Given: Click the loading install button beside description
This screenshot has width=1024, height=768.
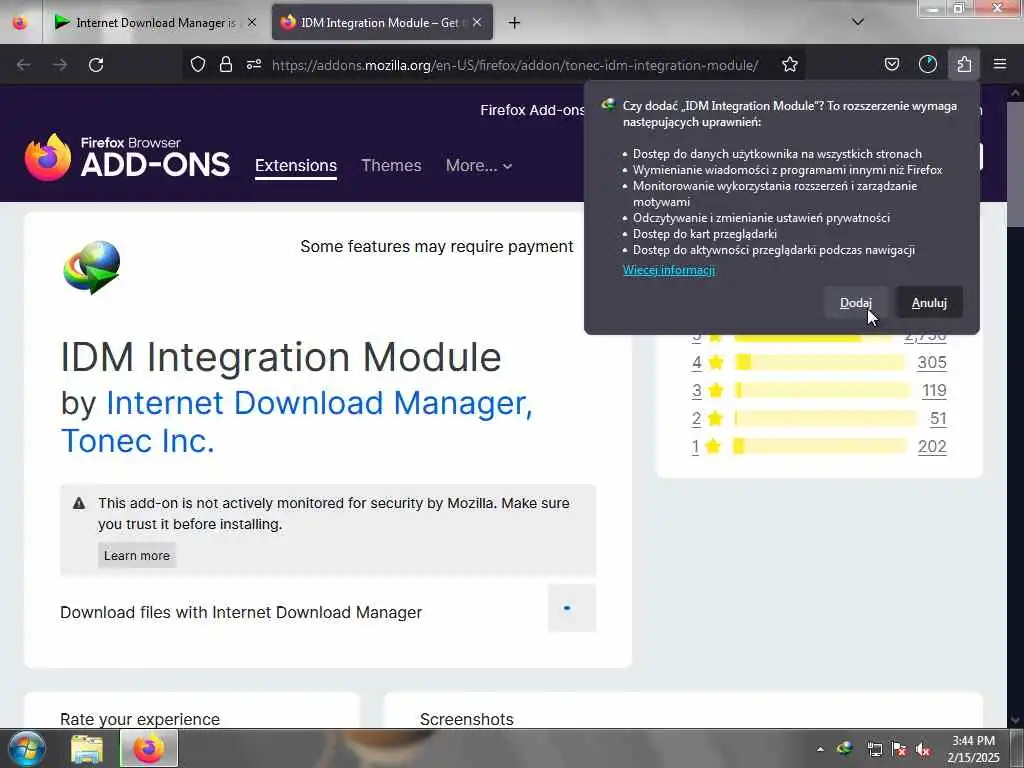Looking at the screenshot, I should (571, 608).
